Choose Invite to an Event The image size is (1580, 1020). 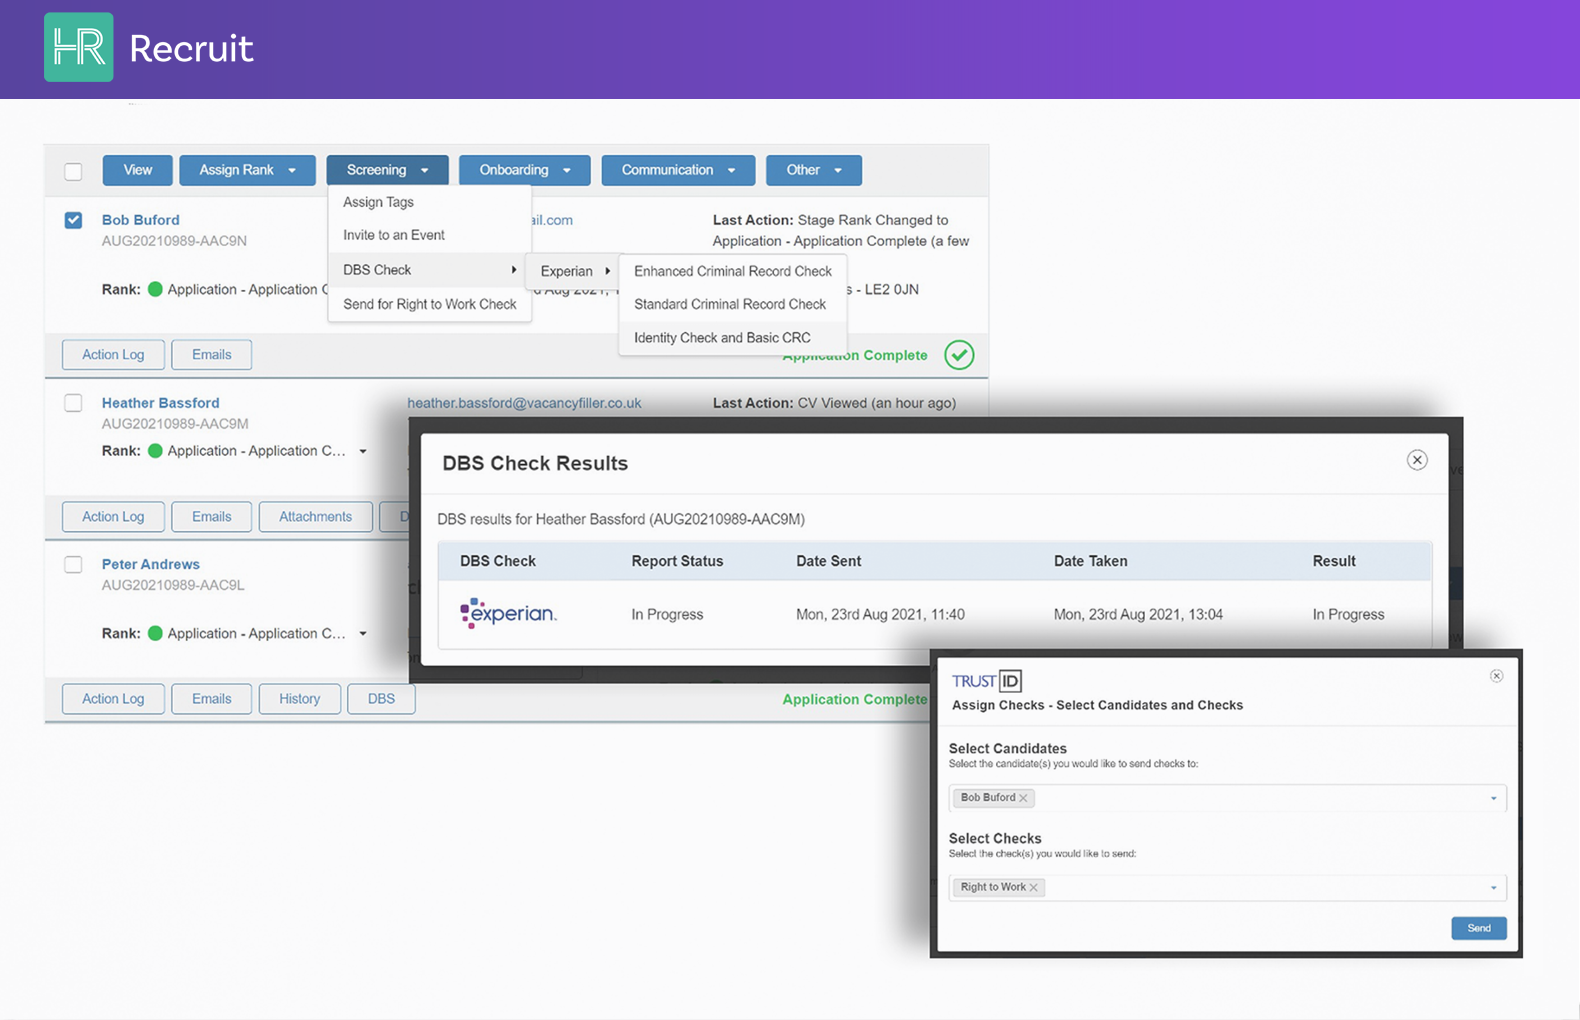coord(430,235)
